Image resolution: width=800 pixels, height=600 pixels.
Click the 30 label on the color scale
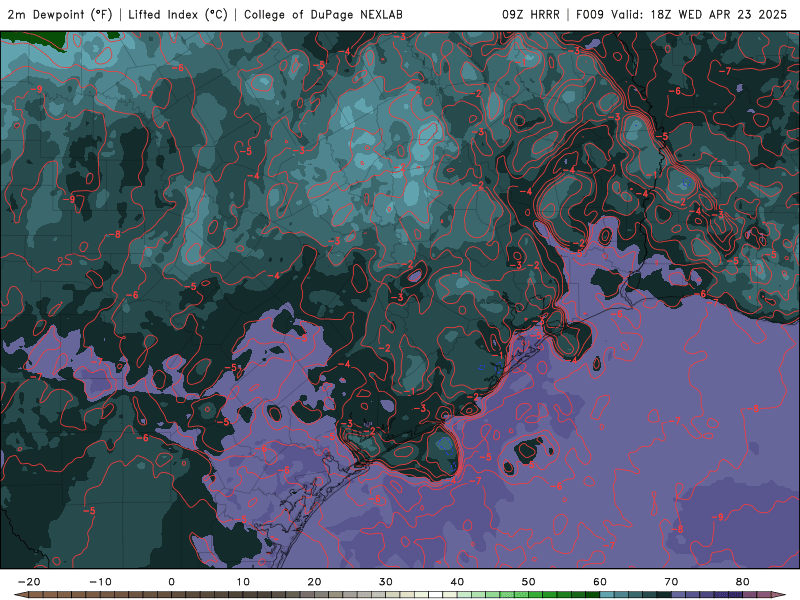tap(386, 582)
